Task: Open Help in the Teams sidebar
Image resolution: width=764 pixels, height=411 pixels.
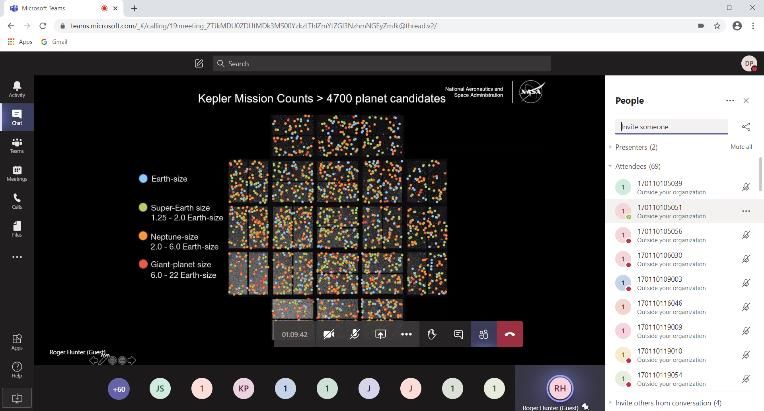Action: coord(17,369)
